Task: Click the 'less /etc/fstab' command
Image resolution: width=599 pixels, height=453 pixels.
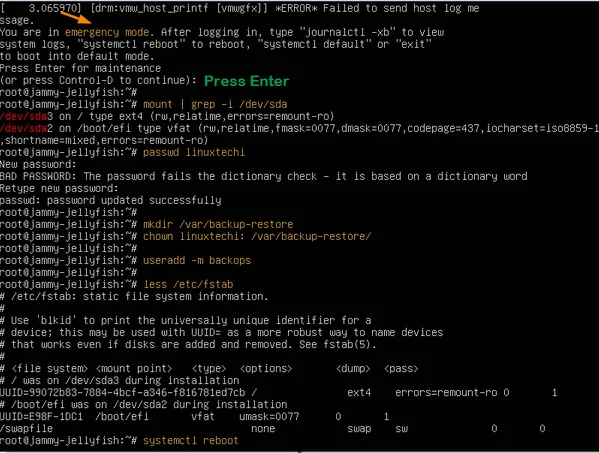Action: click(188, 285)
